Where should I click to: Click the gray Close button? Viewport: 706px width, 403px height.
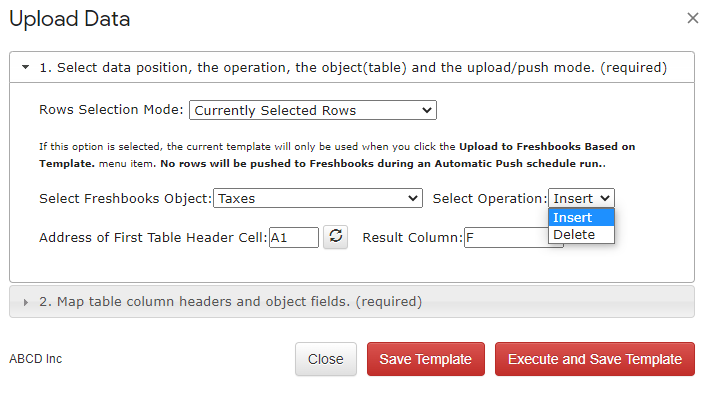pyautogui.click(x=326, y=359)
